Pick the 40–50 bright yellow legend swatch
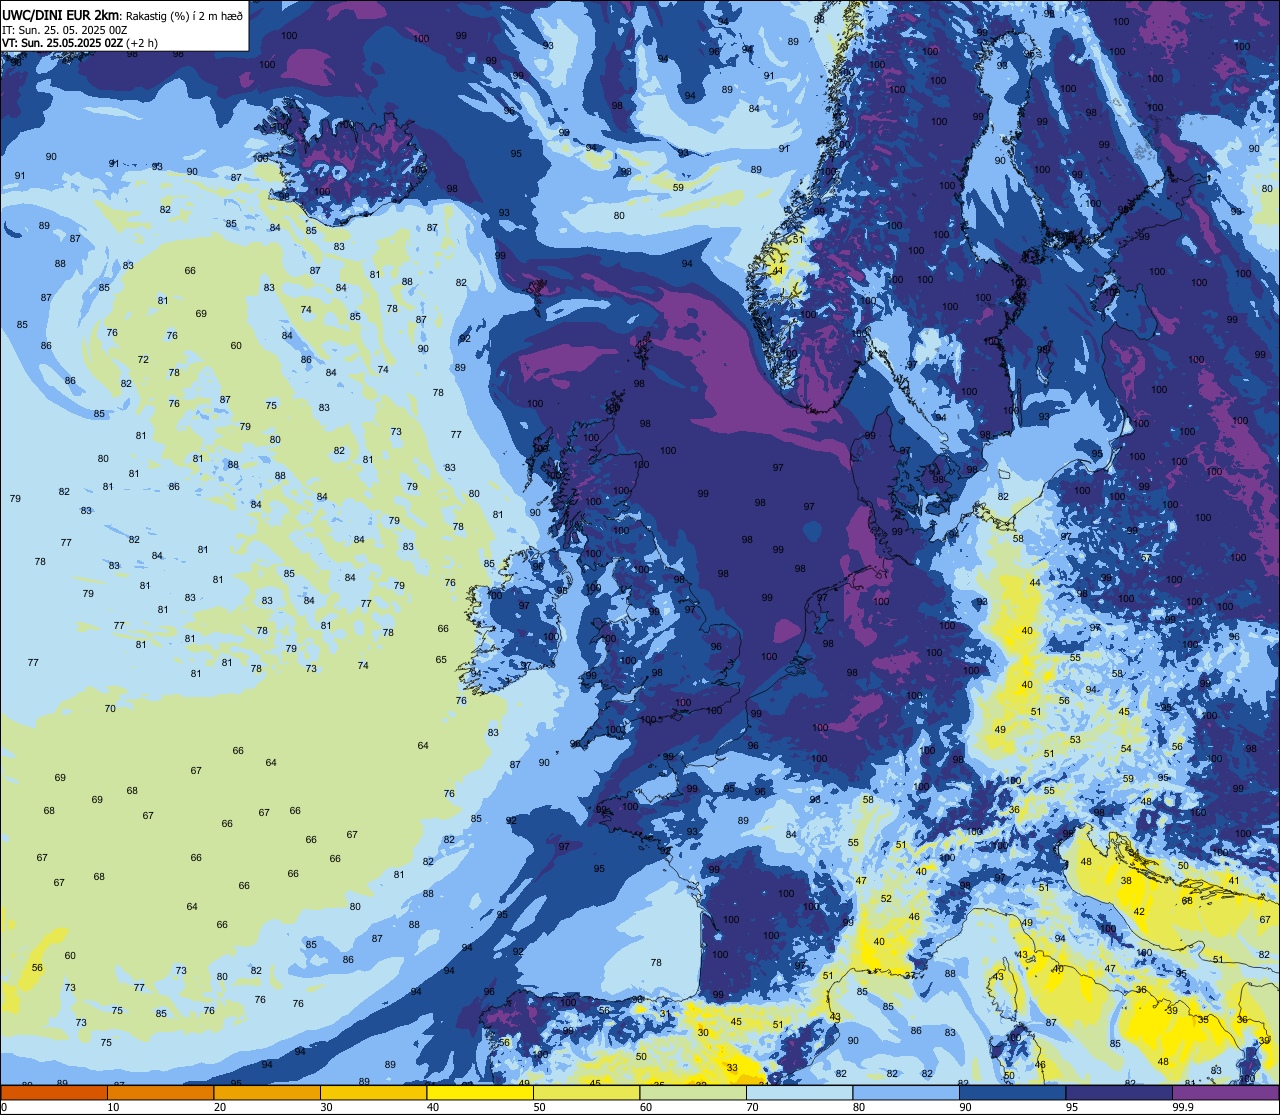The width and height of the screenshot is (1280, 1115). [x=480, y=1092]
